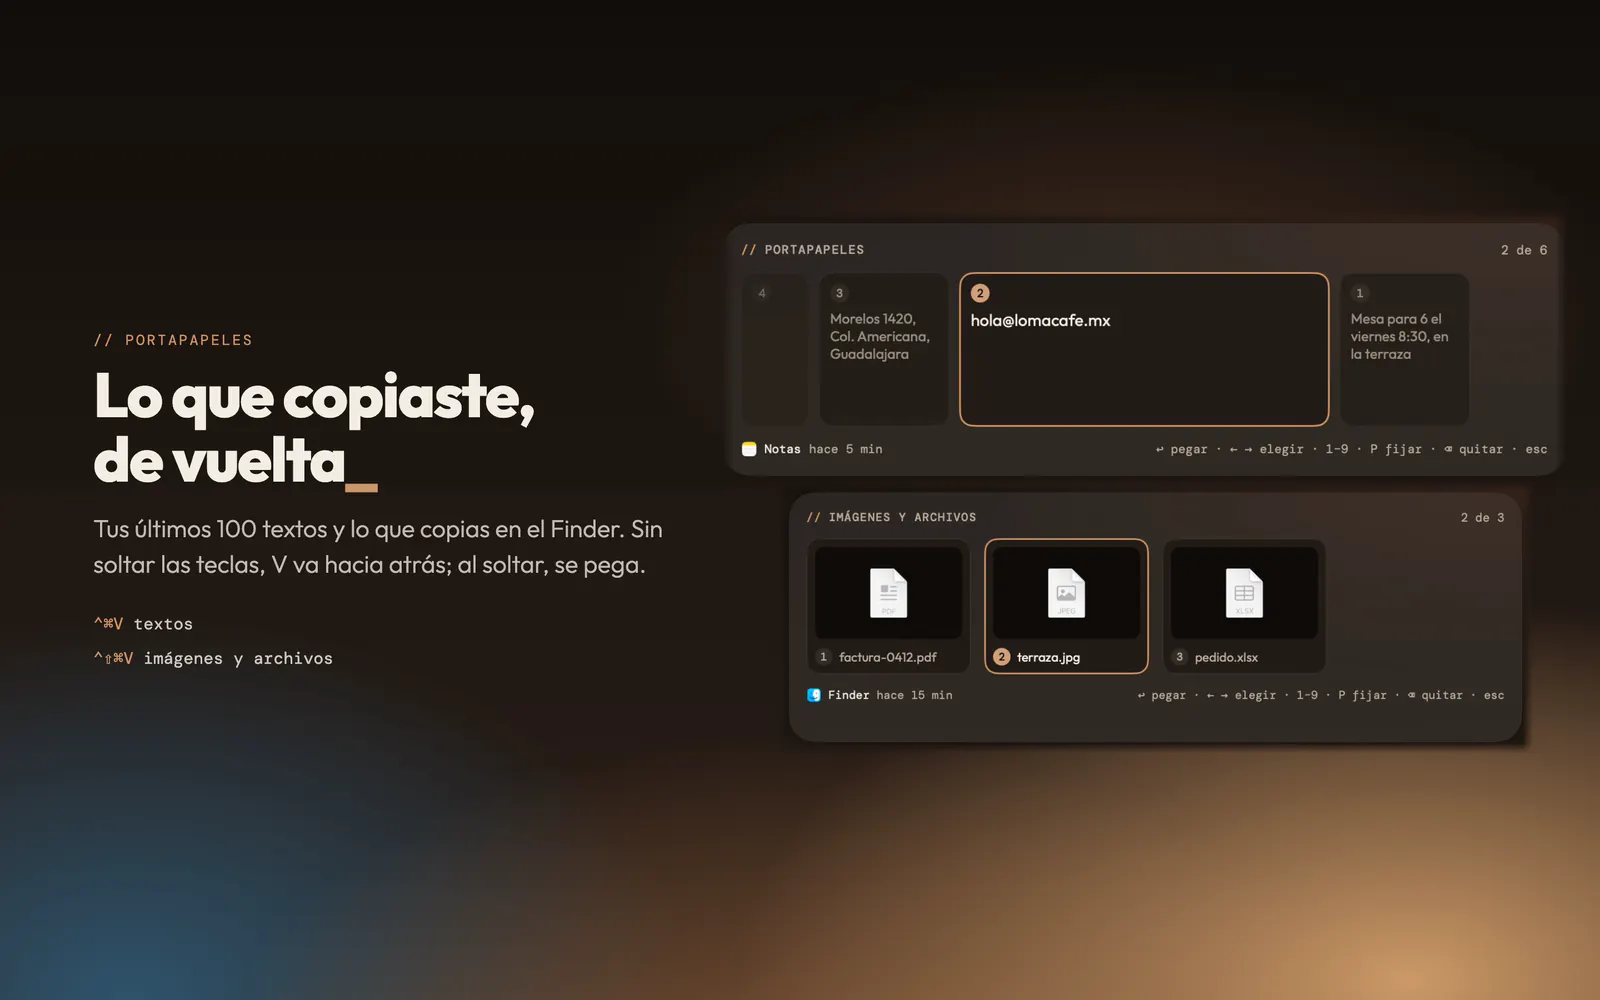Screen dimensions: 1600x1000
Task: Click pegar hint in Portapapeles panel
Action: [x=1181, y=450]
